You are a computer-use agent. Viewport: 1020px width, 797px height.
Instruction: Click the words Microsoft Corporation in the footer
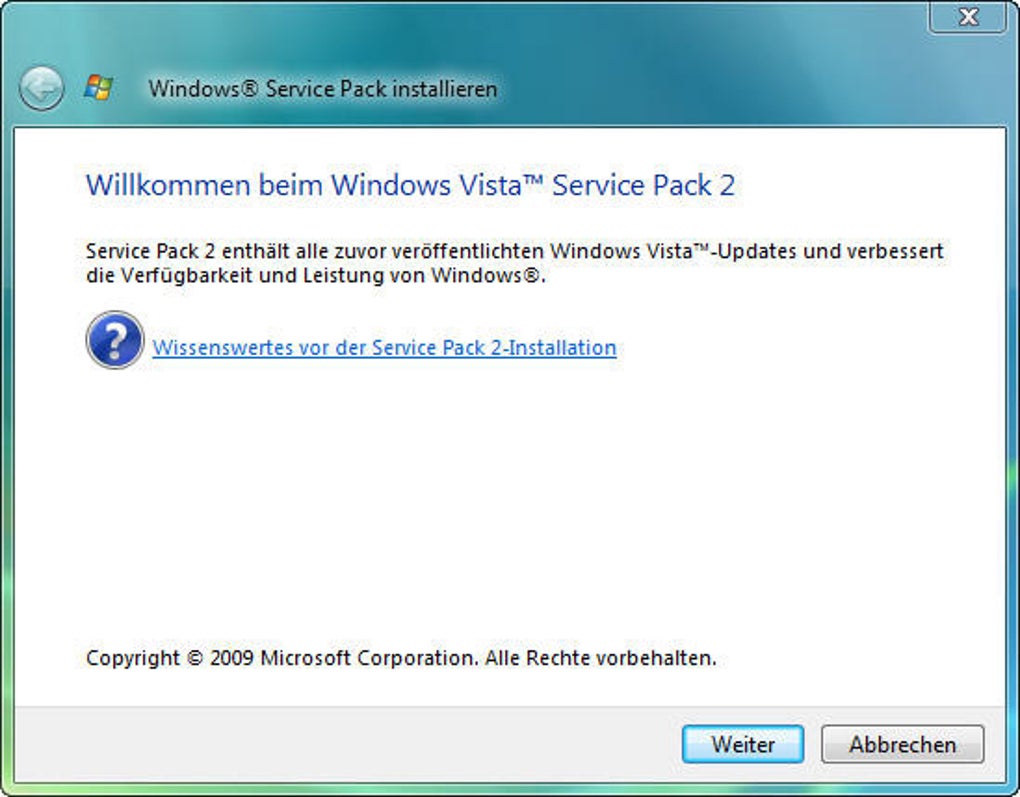pyautogui.click(x=370, y=658)
